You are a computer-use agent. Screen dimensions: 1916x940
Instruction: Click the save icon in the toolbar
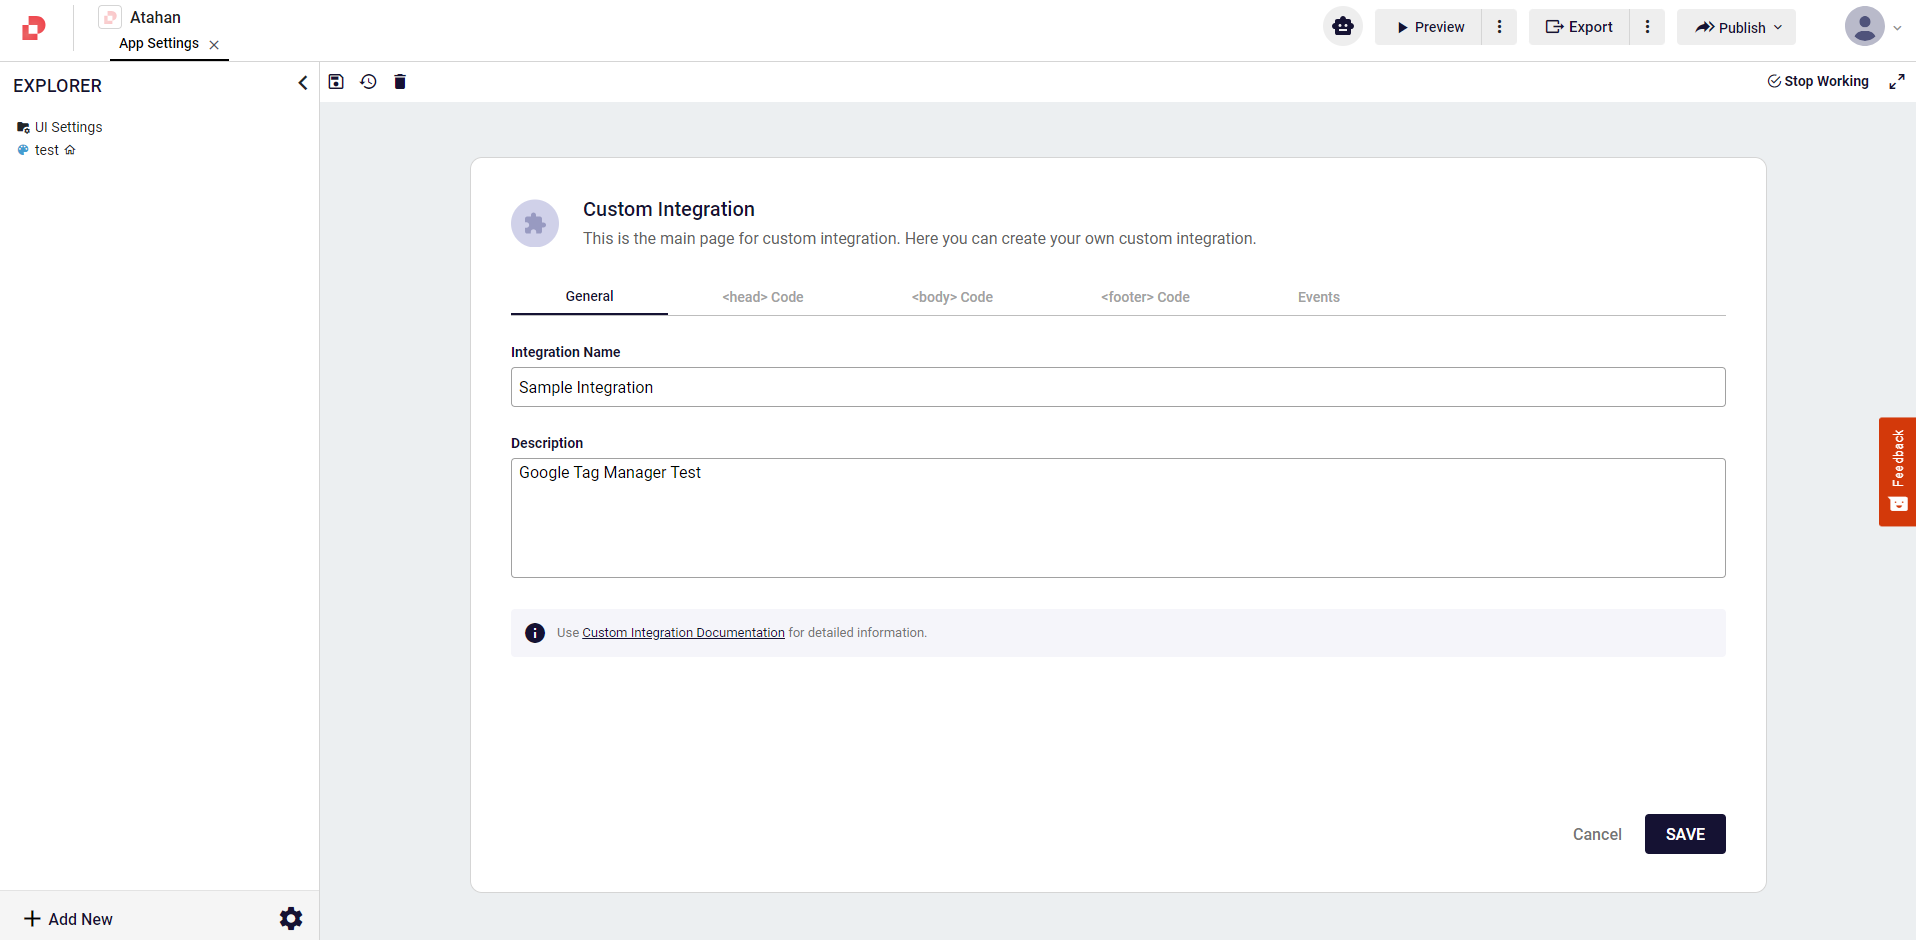point(336,82)
